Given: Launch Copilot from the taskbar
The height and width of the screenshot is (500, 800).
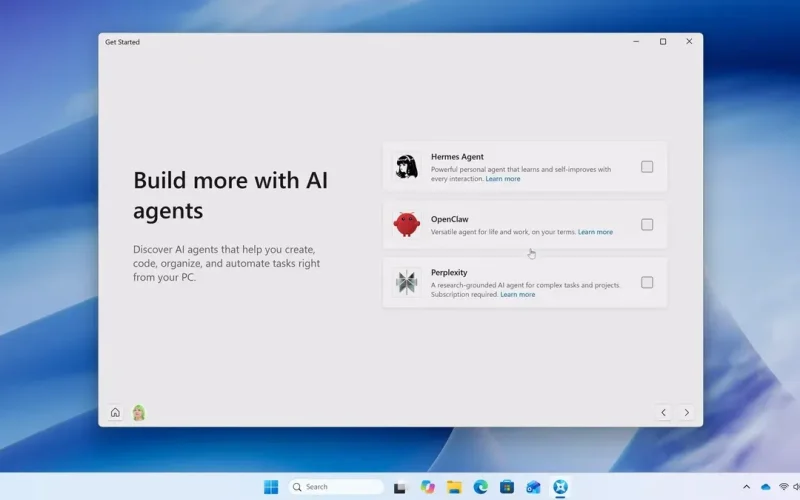Looking at the screenshot, I should pos(428,487).
